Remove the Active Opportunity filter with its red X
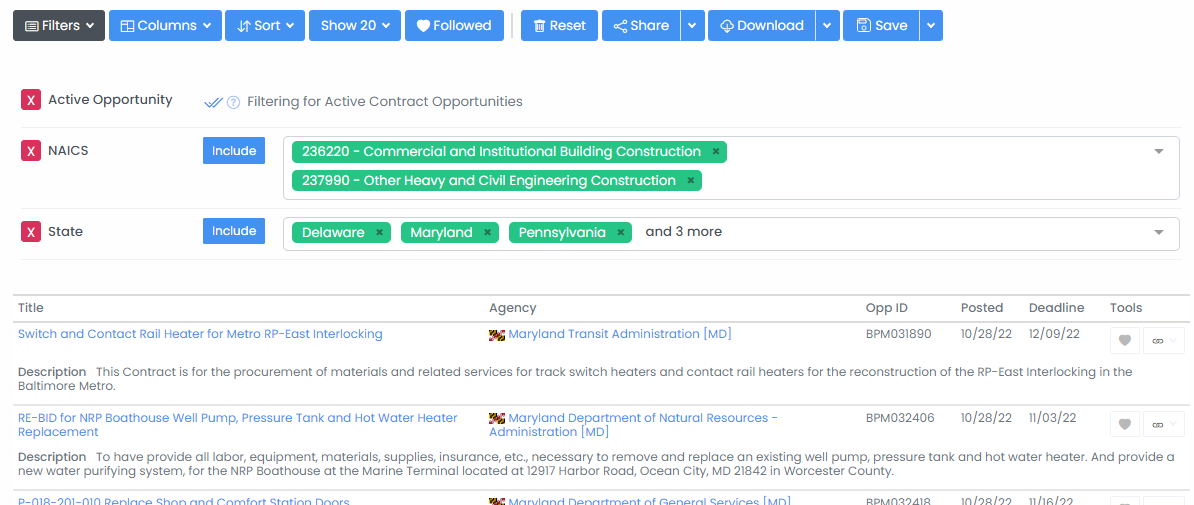1194x505 pixels. [30, 100]
